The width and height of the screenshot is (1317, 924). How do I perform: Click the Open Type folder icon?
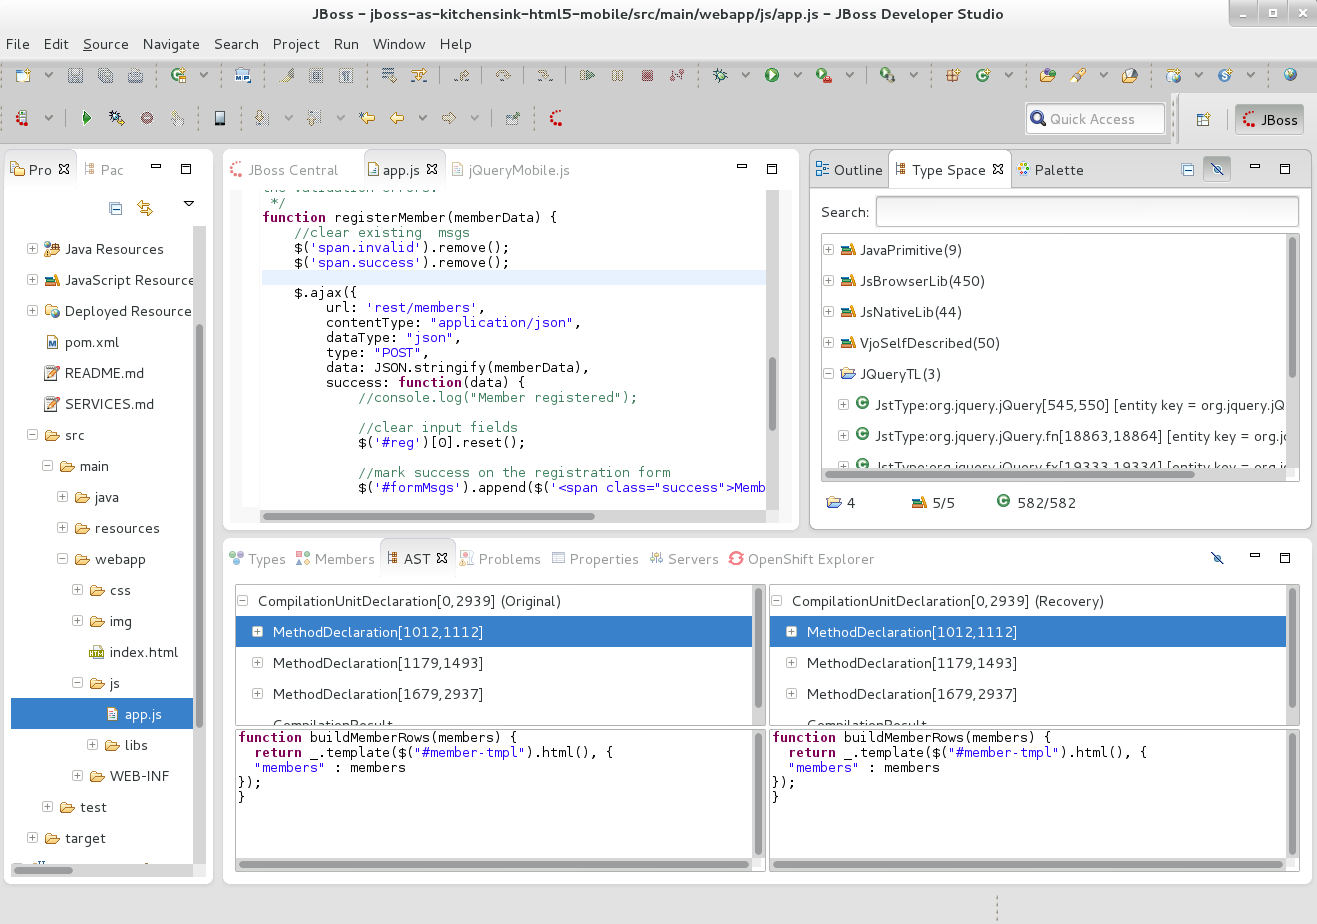(1047, 75)
